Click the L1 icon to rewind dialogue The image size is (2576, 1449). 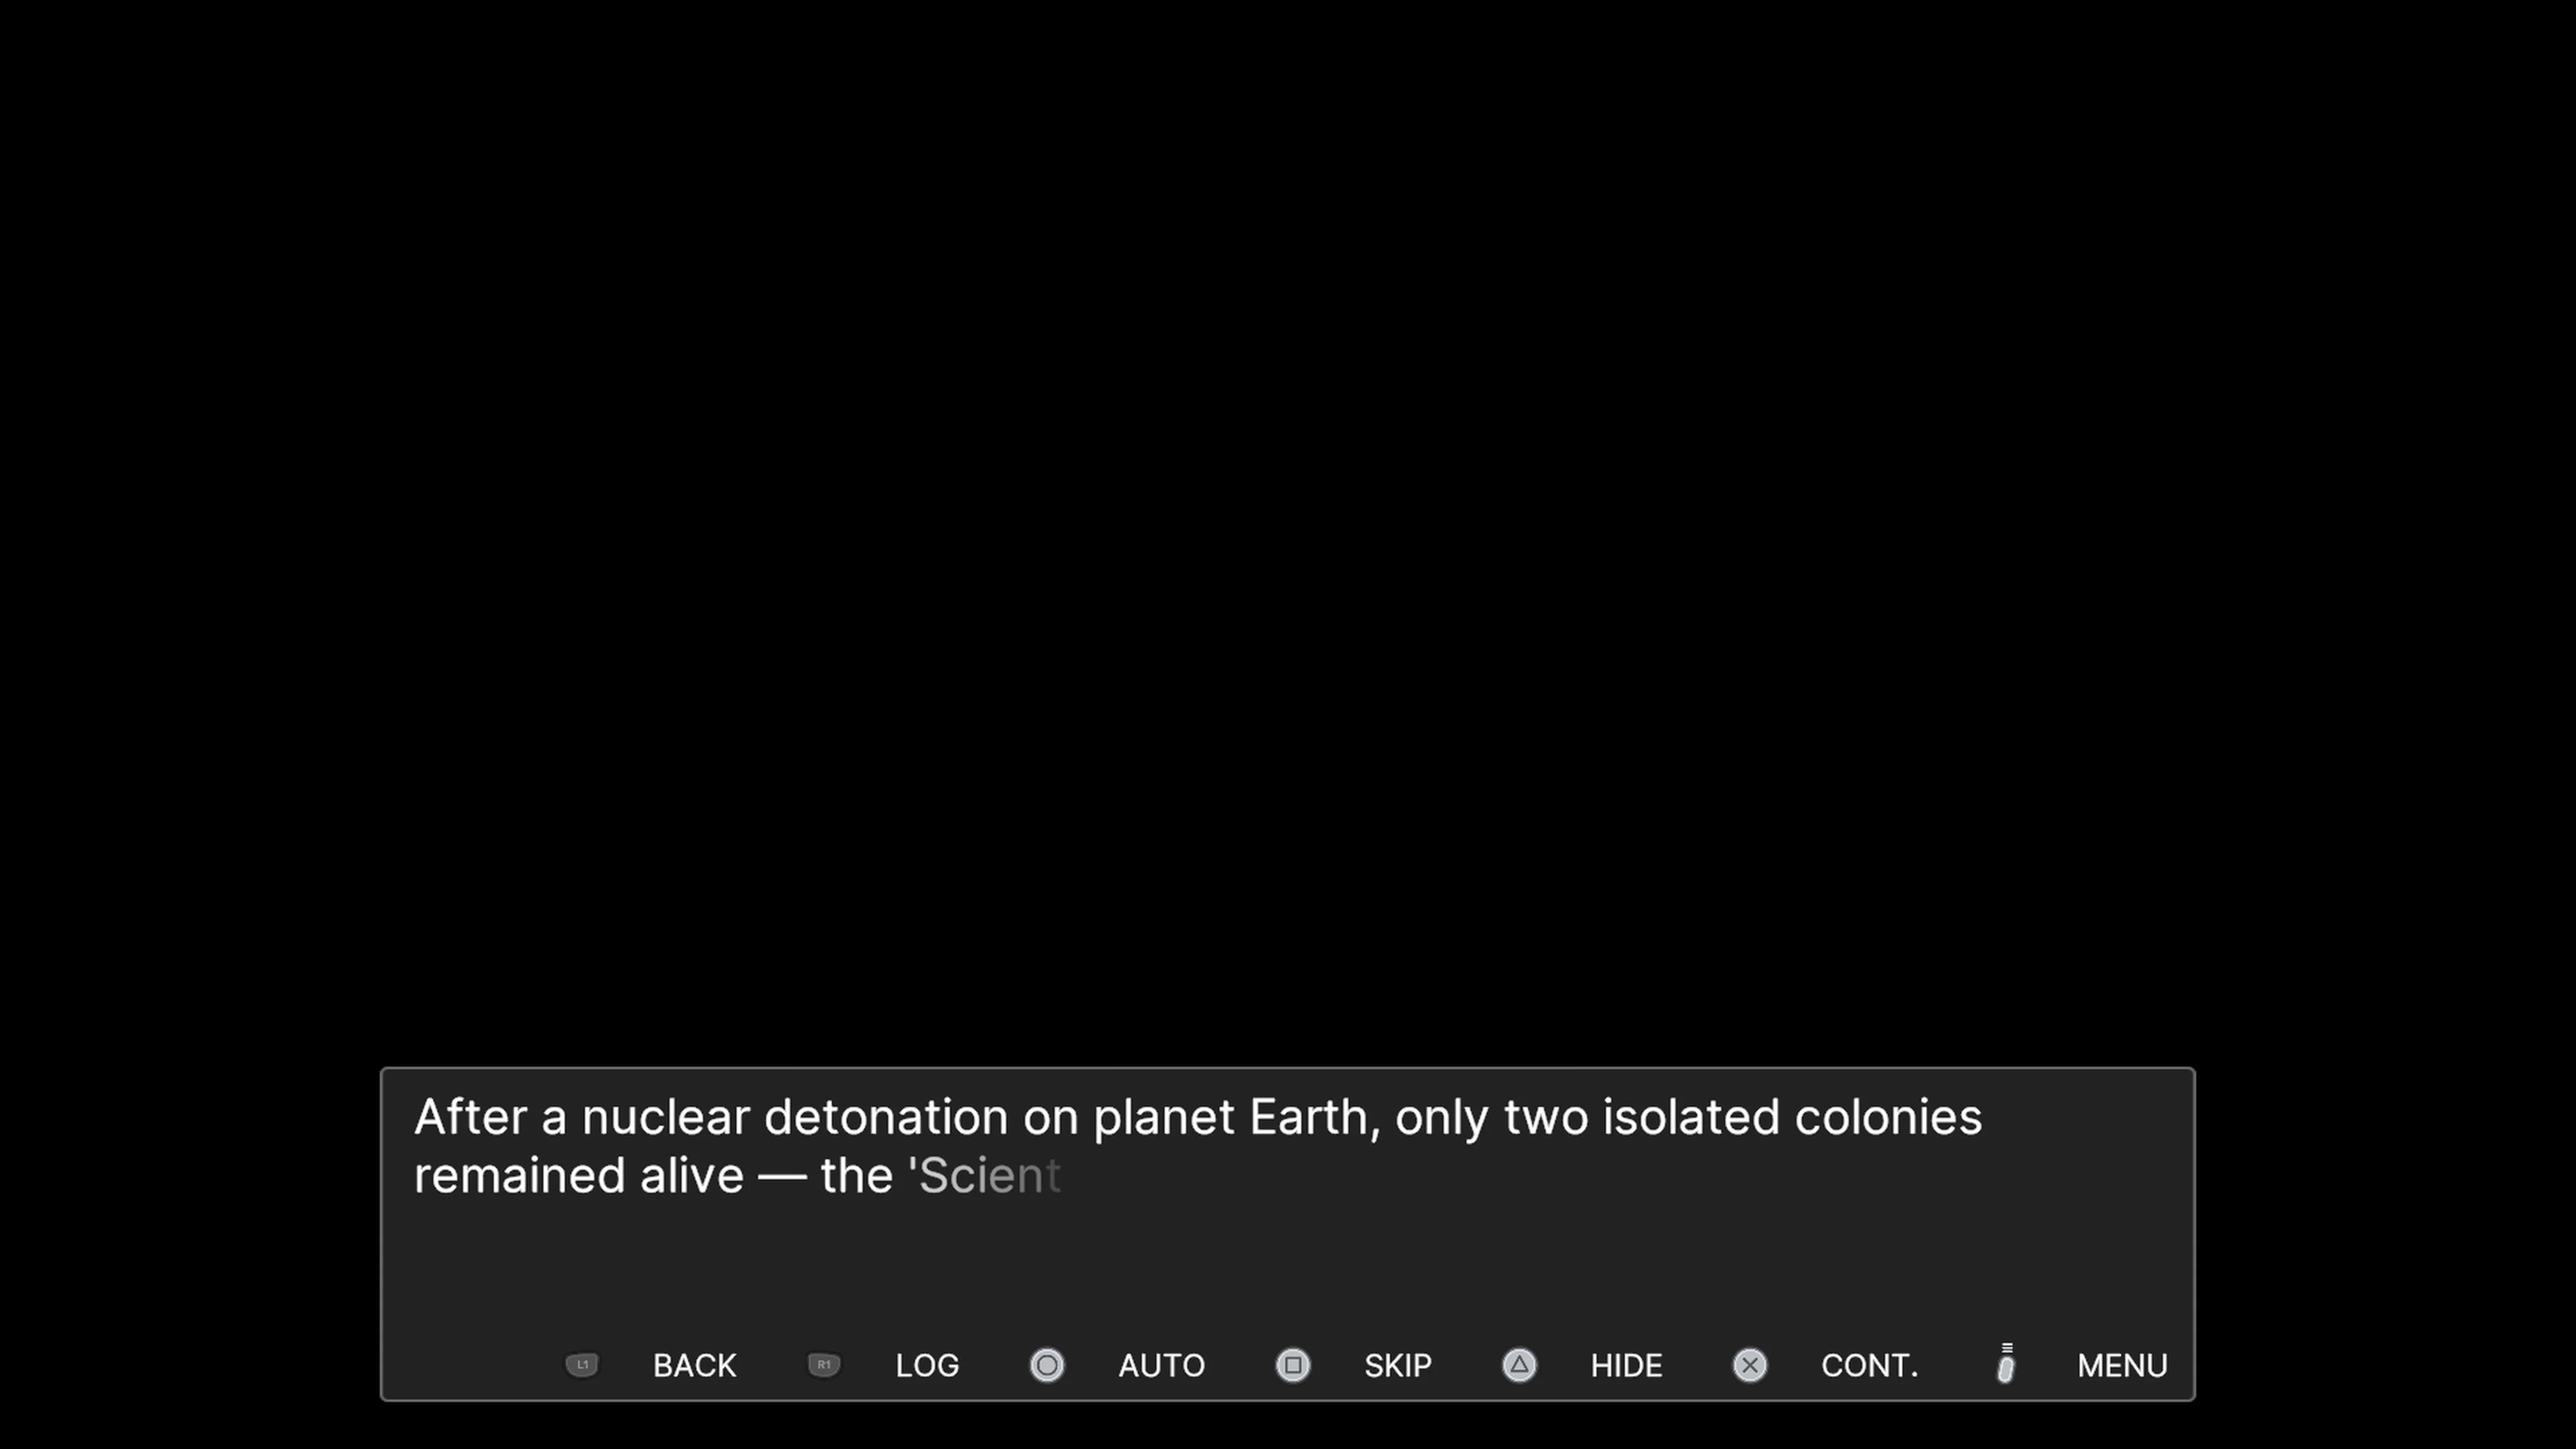582,1365
